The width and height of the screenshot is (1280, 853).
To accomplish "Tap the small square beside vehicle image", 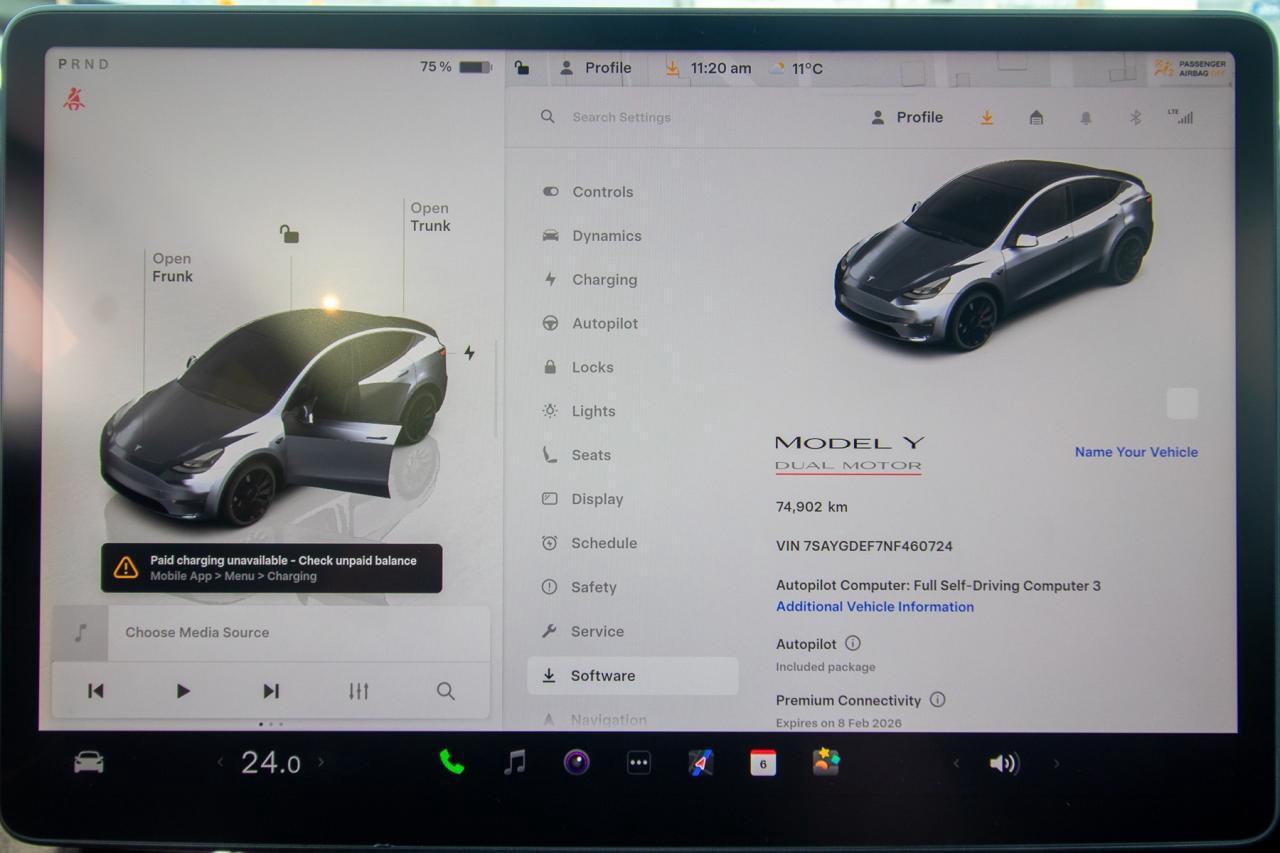I will click(1182, 404).
